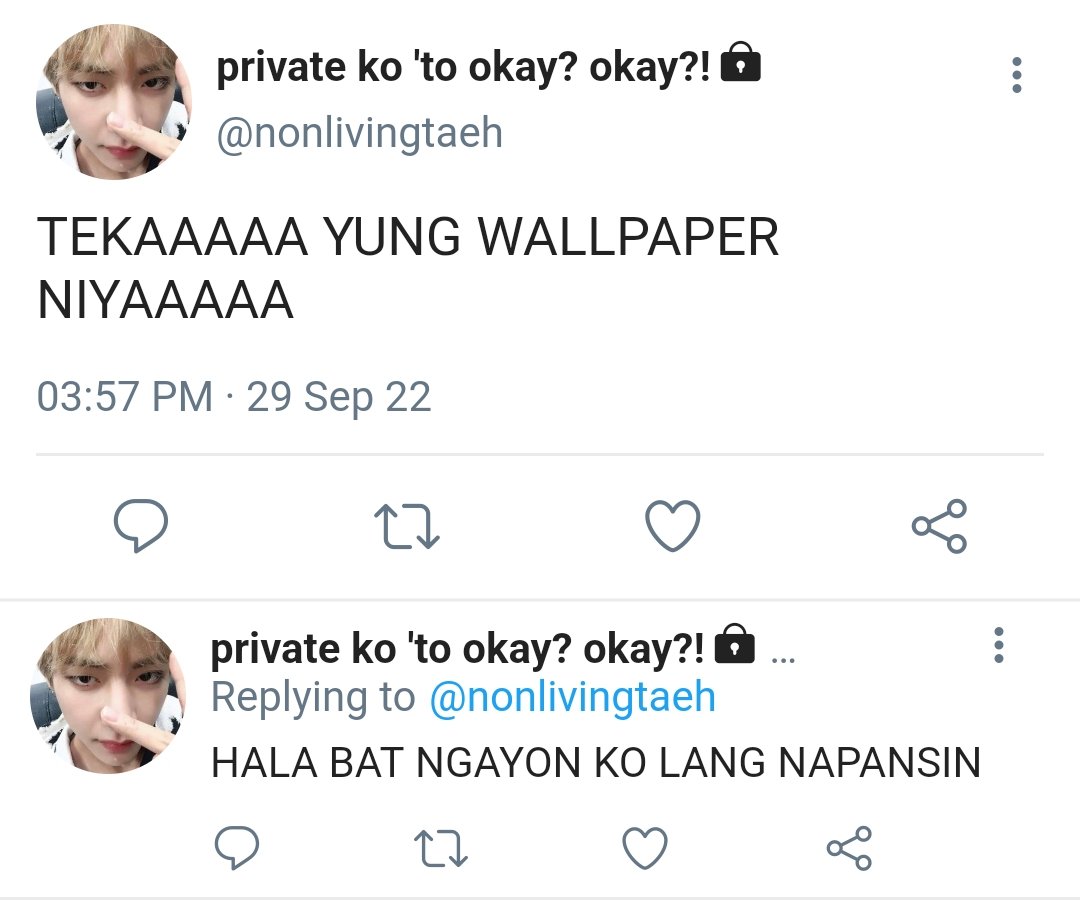The width and height of the screenshot is (1080, 900).
Task: Click the display name on the main tweet
Action: (x=463, y=67)
